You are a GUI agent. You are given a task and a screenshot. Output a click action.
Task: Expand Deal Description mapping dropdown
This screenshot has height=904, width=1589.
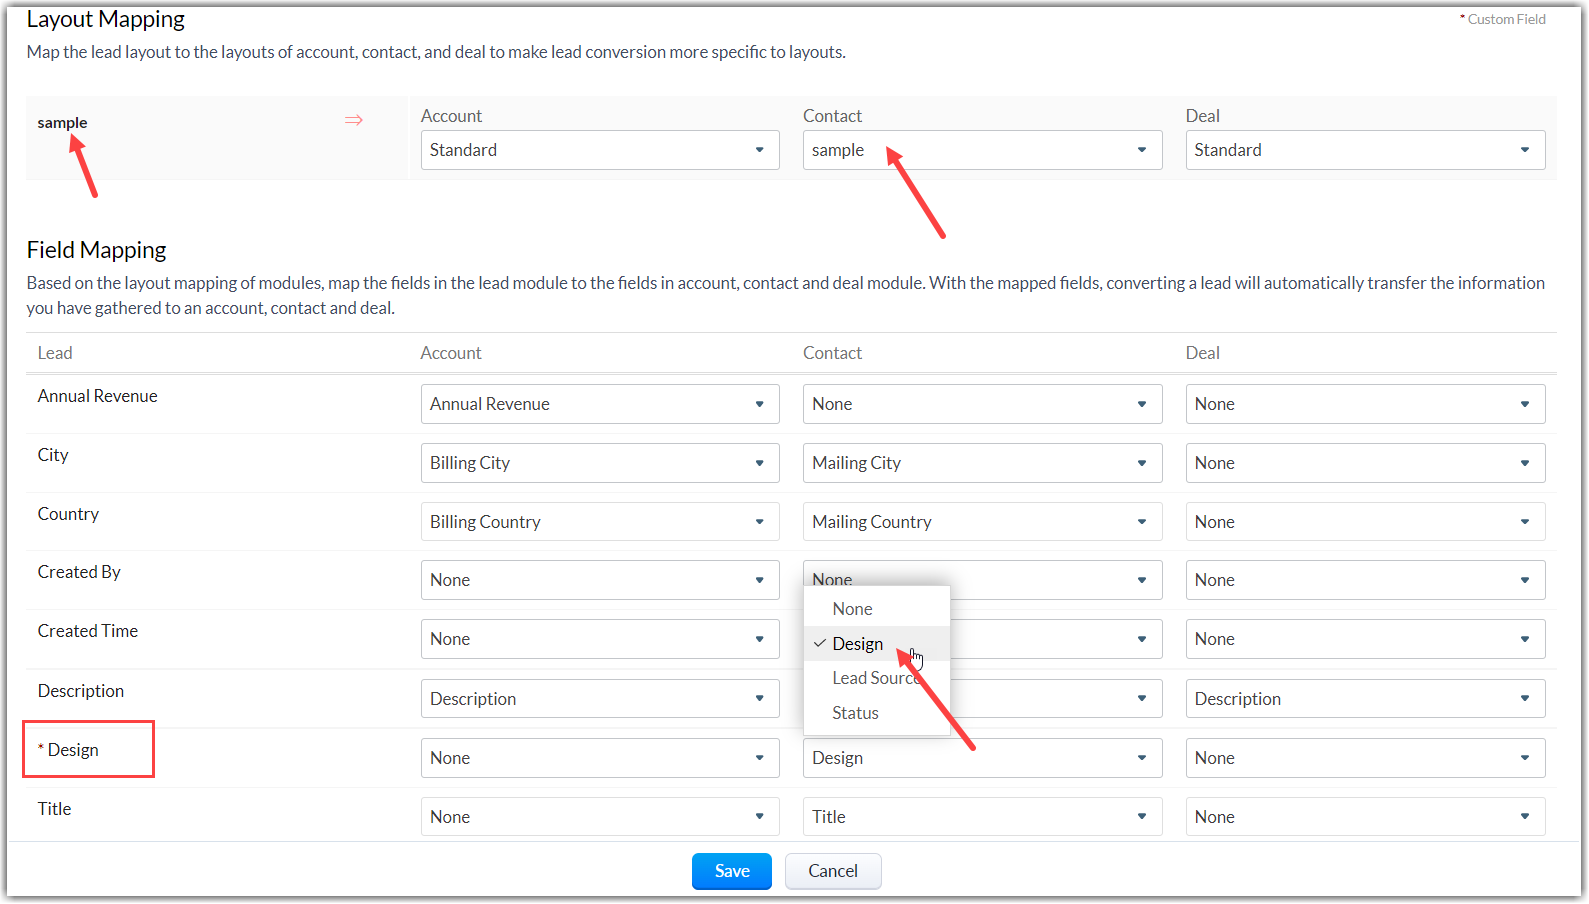click(1364, 699)
